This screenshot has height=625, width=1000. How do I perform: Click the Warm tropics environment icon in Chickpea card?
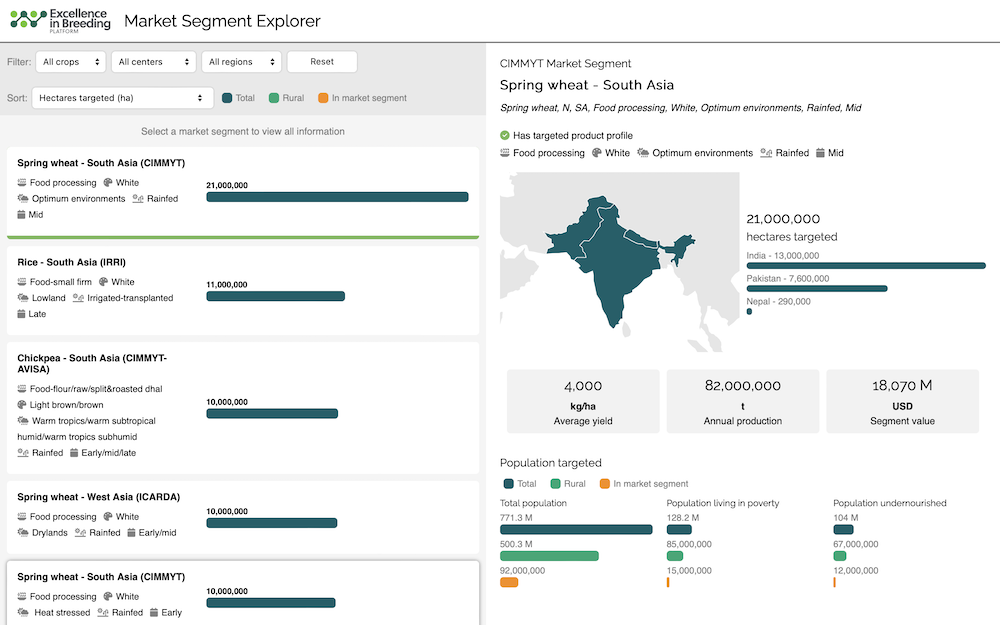[x=23, y=421]
